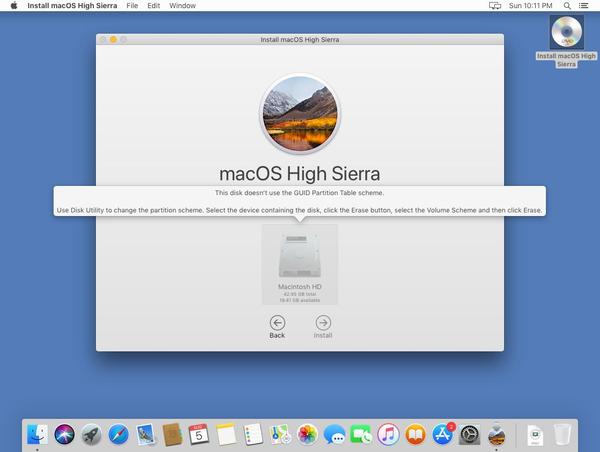Open Spotlight search magnifier
Viewport: 600px width, 452px height.
click(x=567, y=6)
